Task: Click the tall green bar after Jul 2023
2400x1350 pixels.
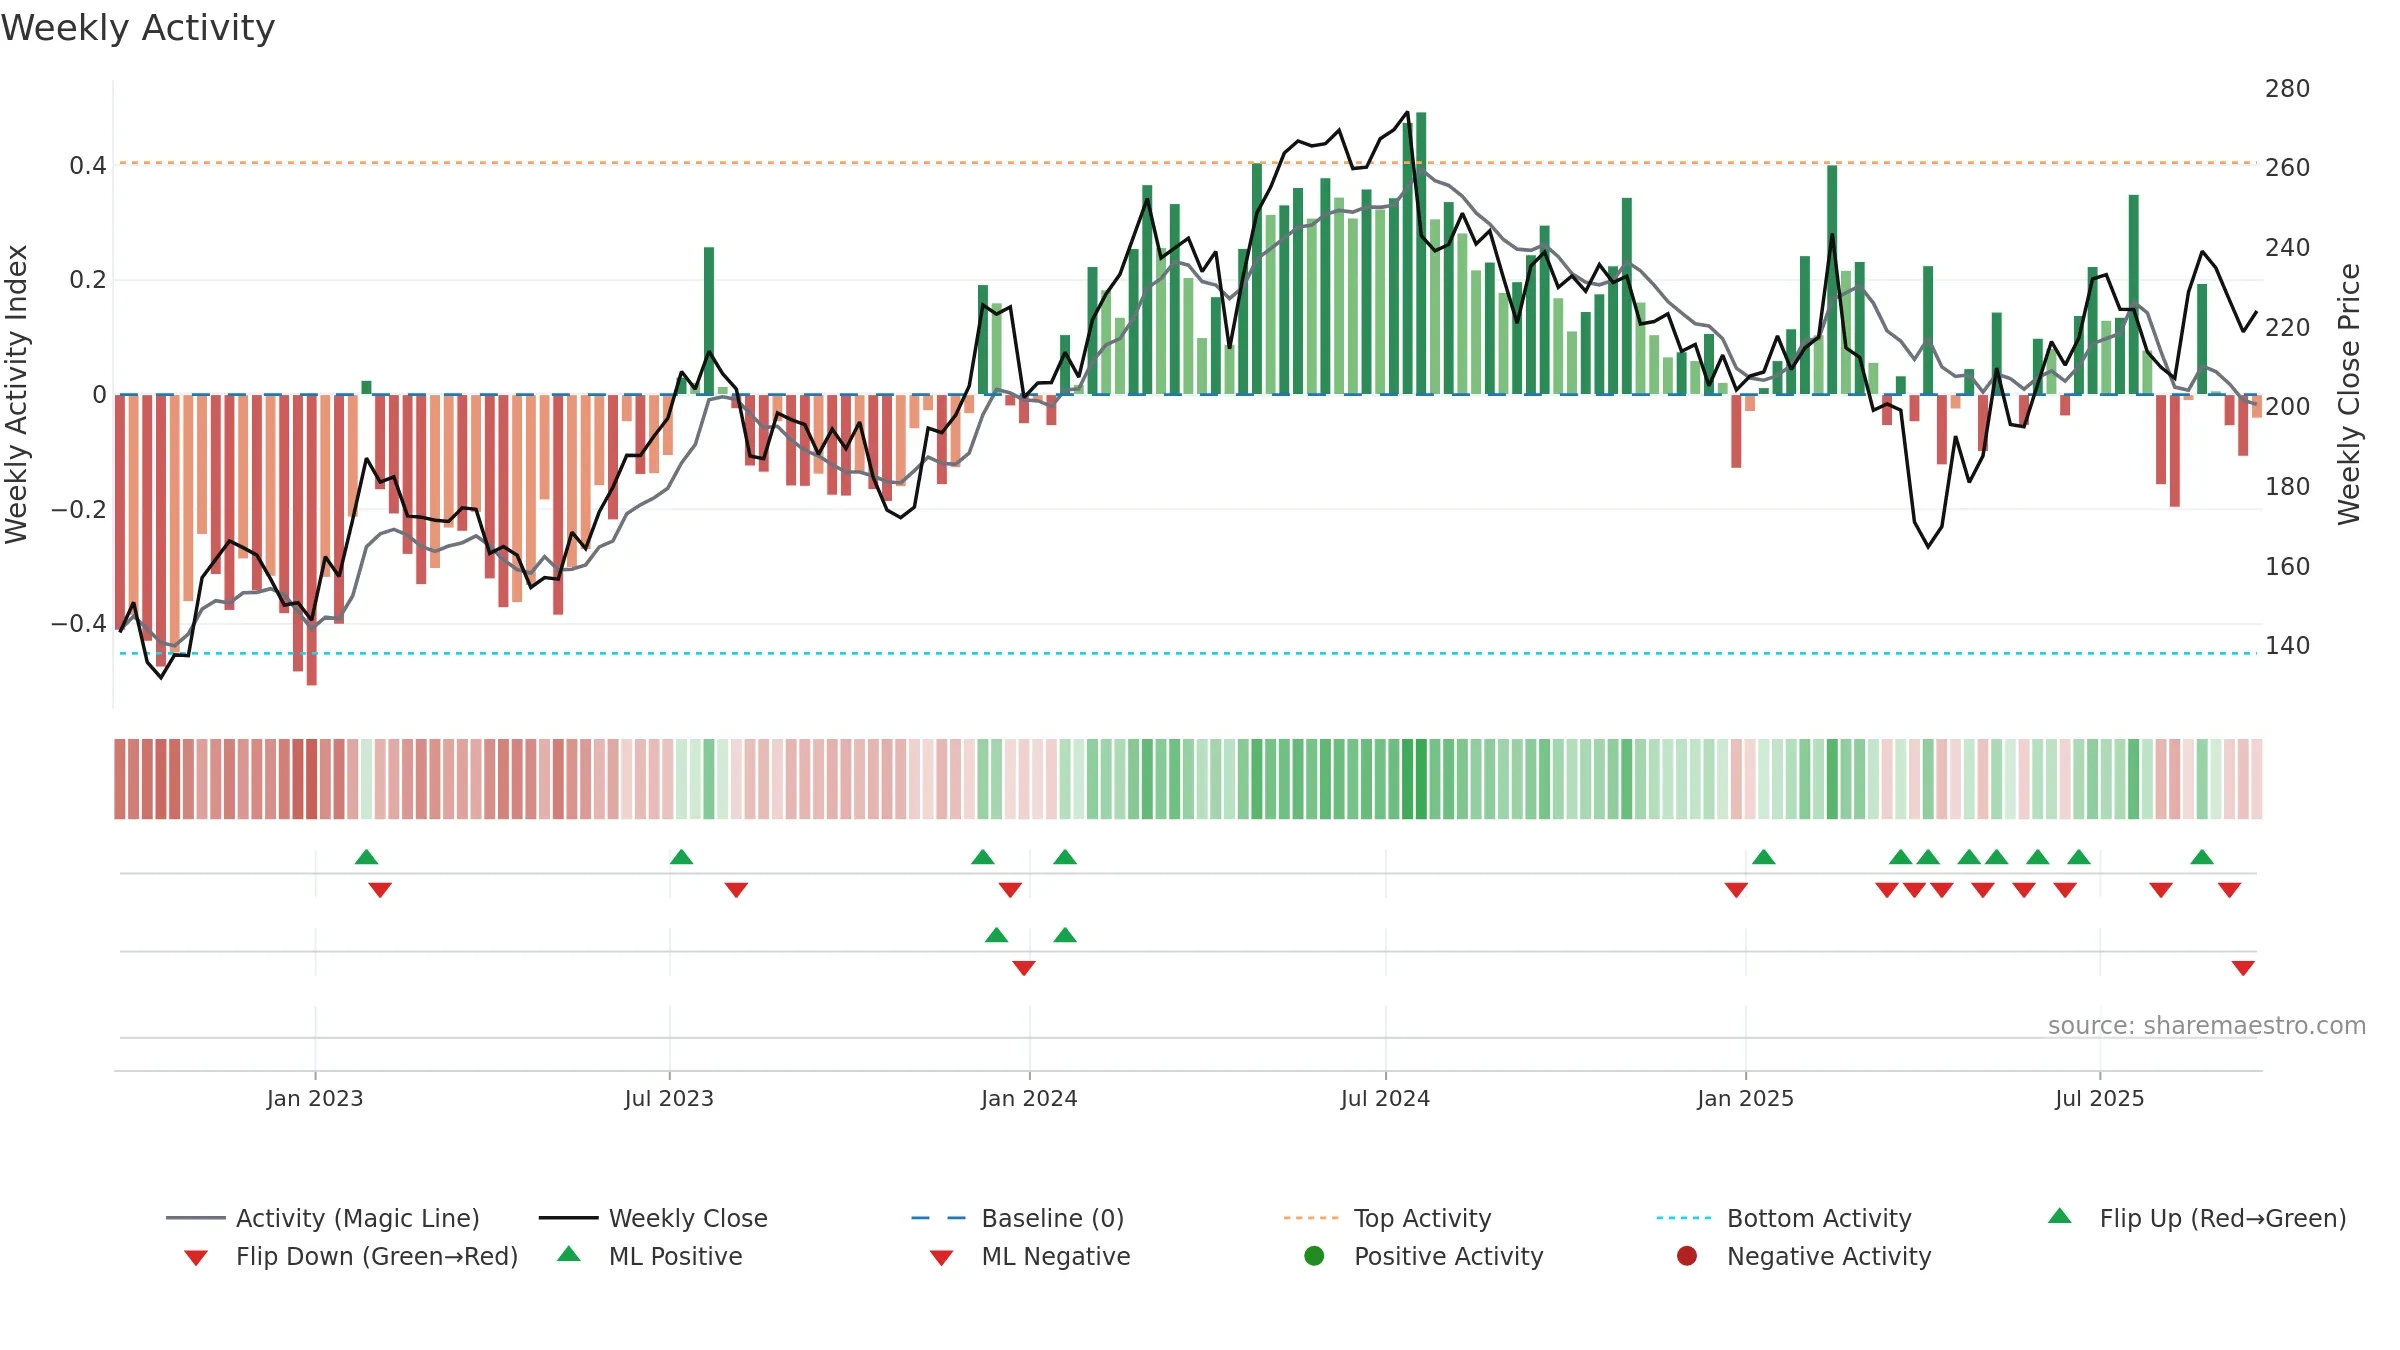Action: [709, 320]
